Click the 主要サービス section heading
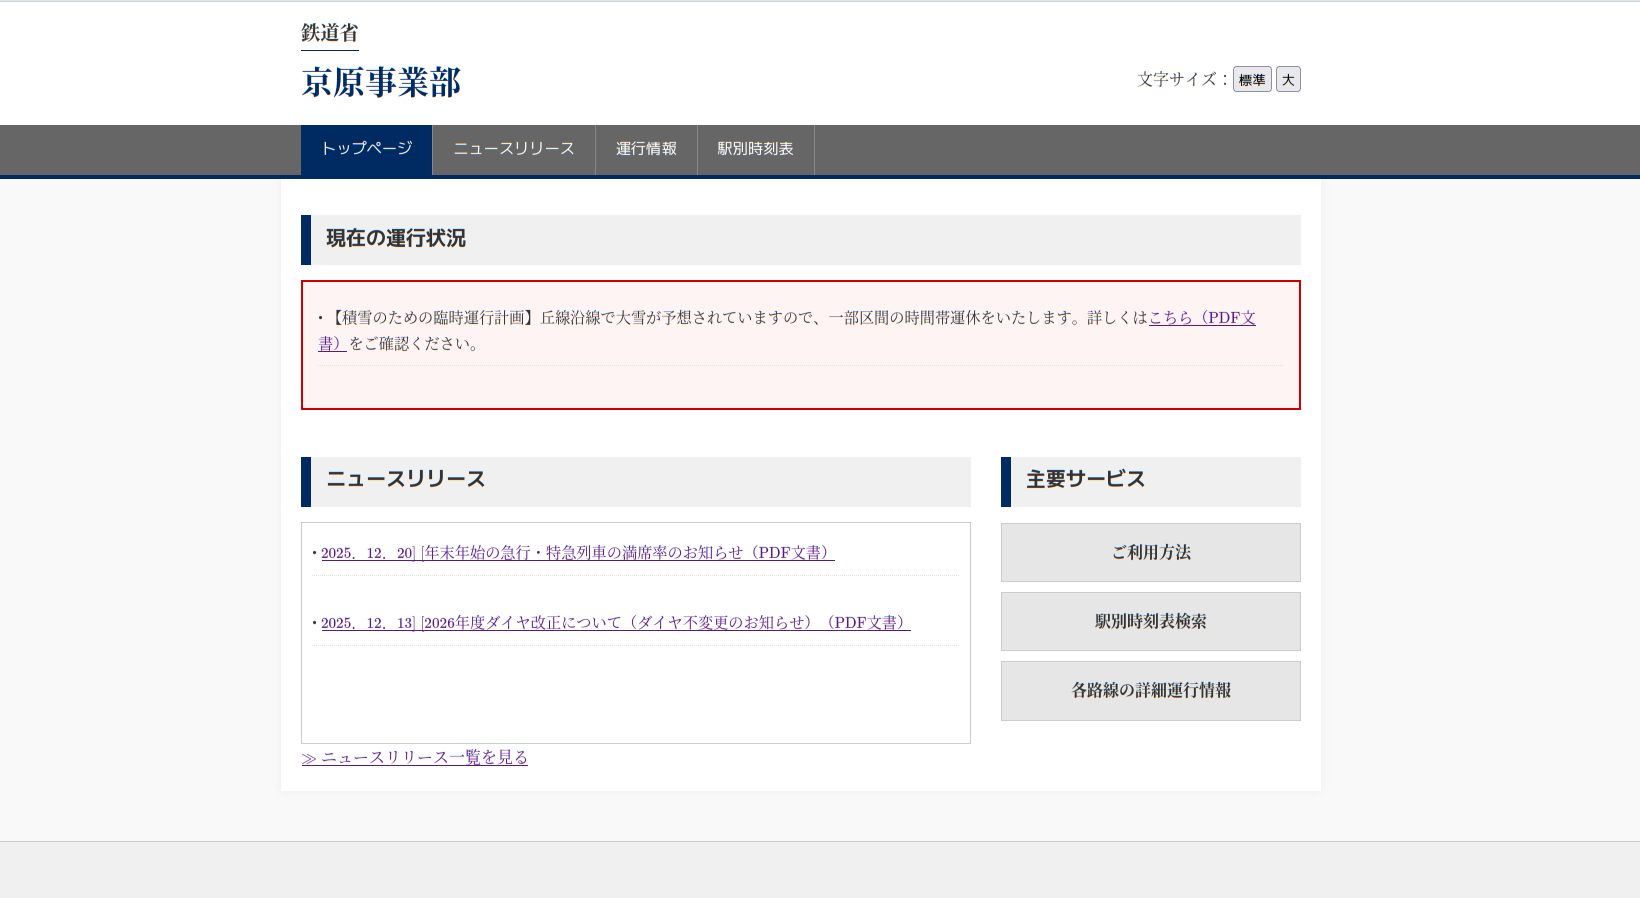This screenshot has height=898, width=1640. tap(1085, 480)
